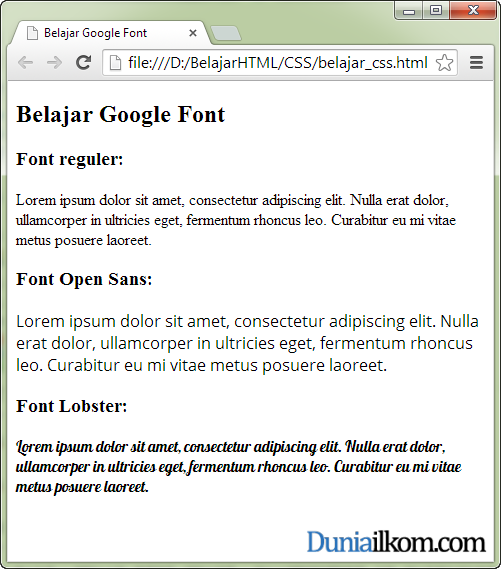Click the Belajar Google Font heading
Image resolution: width=501 pixels, height=569 pixels.
pos(120,115)
